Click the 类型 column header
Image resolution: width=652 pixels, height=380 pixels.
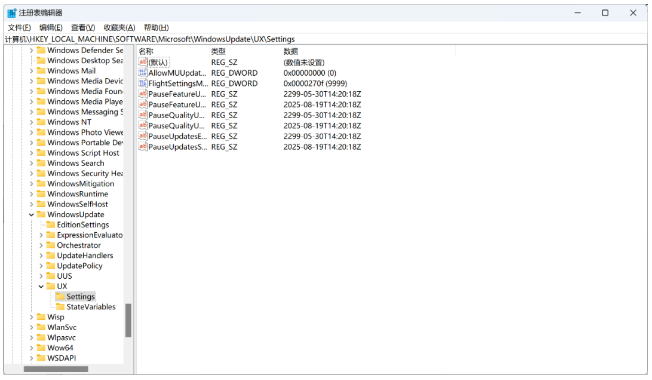pos(218,52)
